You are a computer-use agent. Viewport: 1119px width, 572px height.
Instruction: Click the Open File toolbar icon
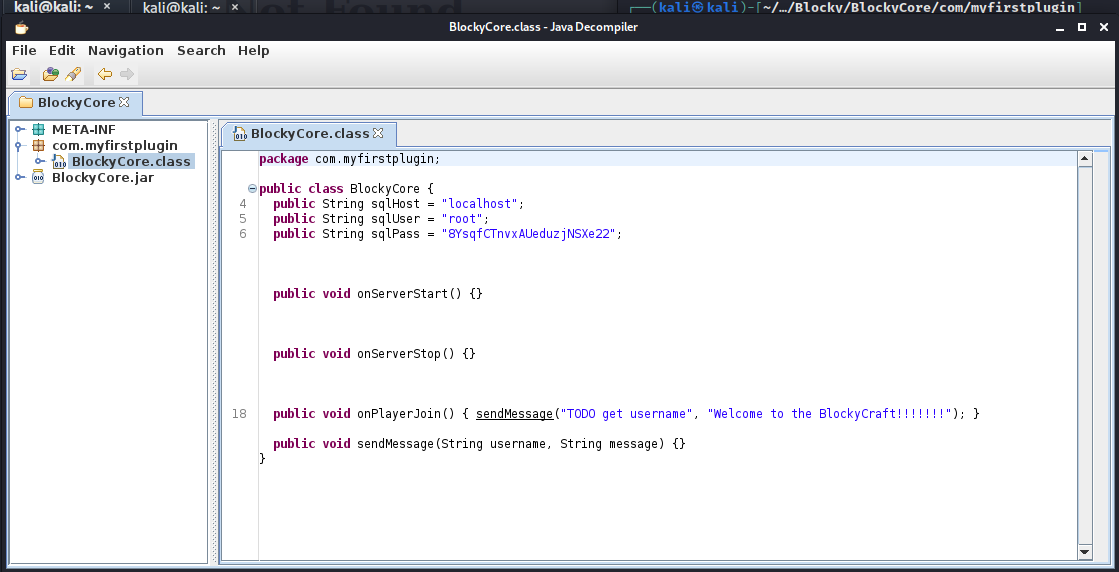point(19,74)
